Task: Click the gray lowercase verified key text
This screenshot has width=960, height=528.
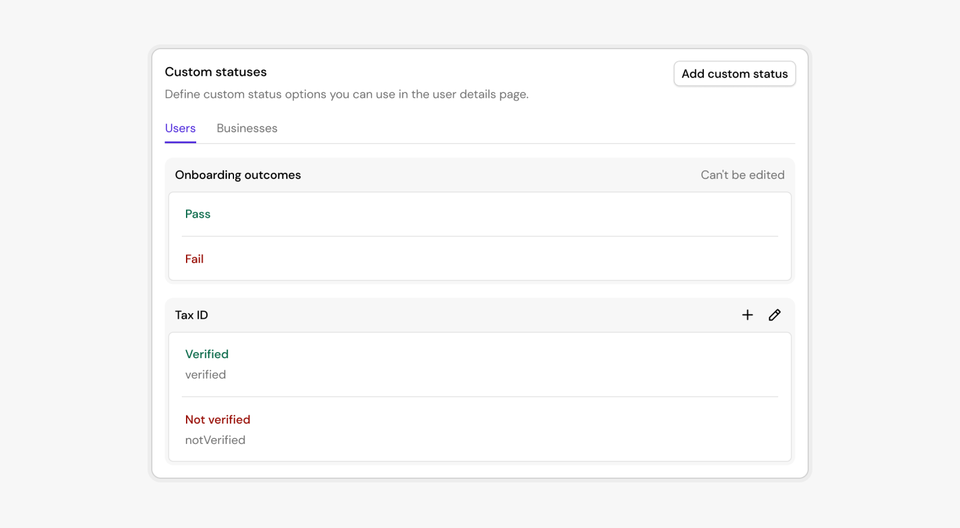Action: 205,375
